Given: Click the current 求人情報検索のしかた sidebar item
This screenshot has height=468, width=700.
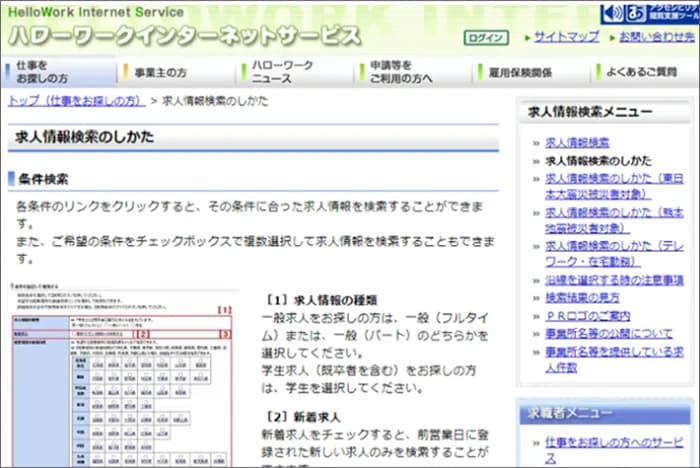Looking at the screenshot, I should pos(598,161).
